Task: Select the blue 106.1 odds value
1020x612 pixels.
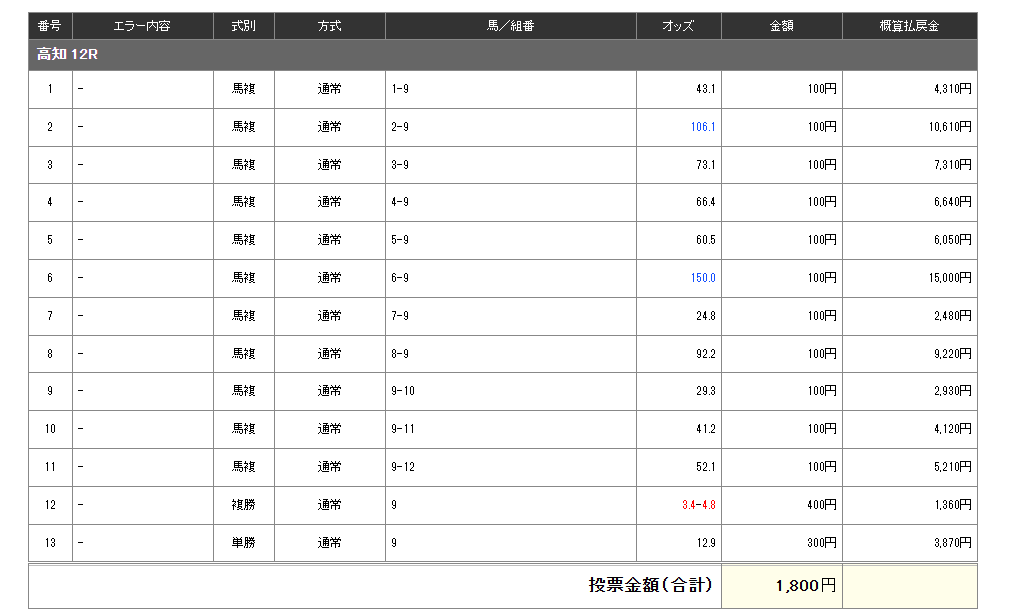Action: click(703, 127)
